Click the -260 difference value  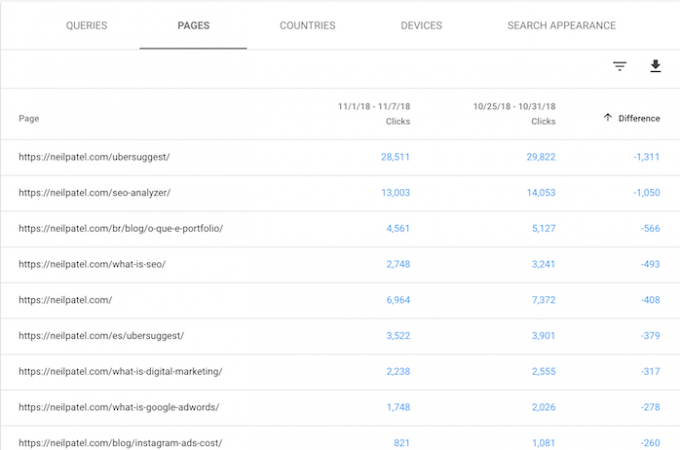(x=650, y=443)
